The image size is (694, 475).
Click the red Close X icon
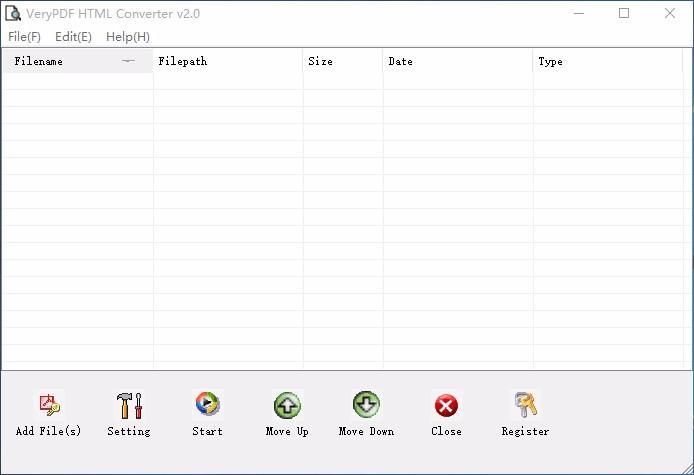coord(446,405)
